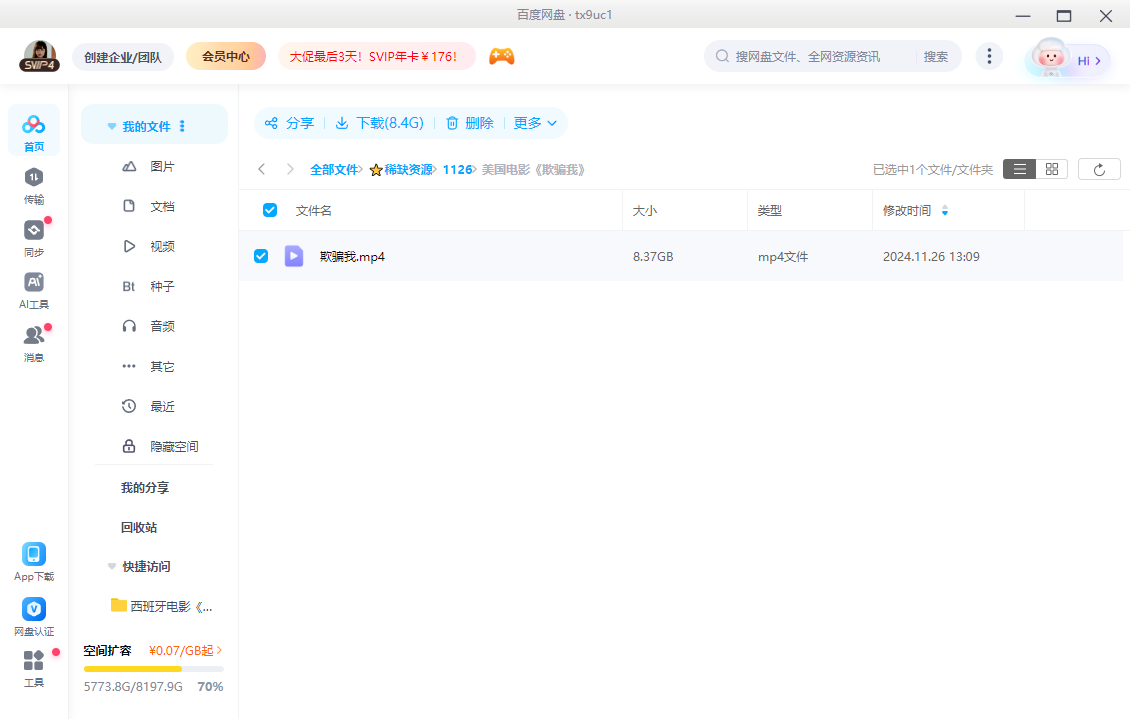Open the 传输 transfer panel
This screenshot has width=1130, height=719.
click(x=34, y=186)
